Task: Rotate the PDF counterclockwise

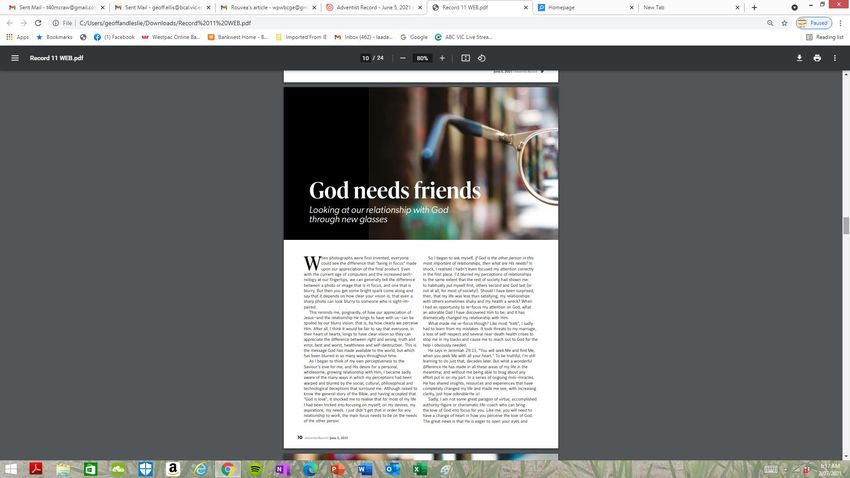Action: coord(481,58)
